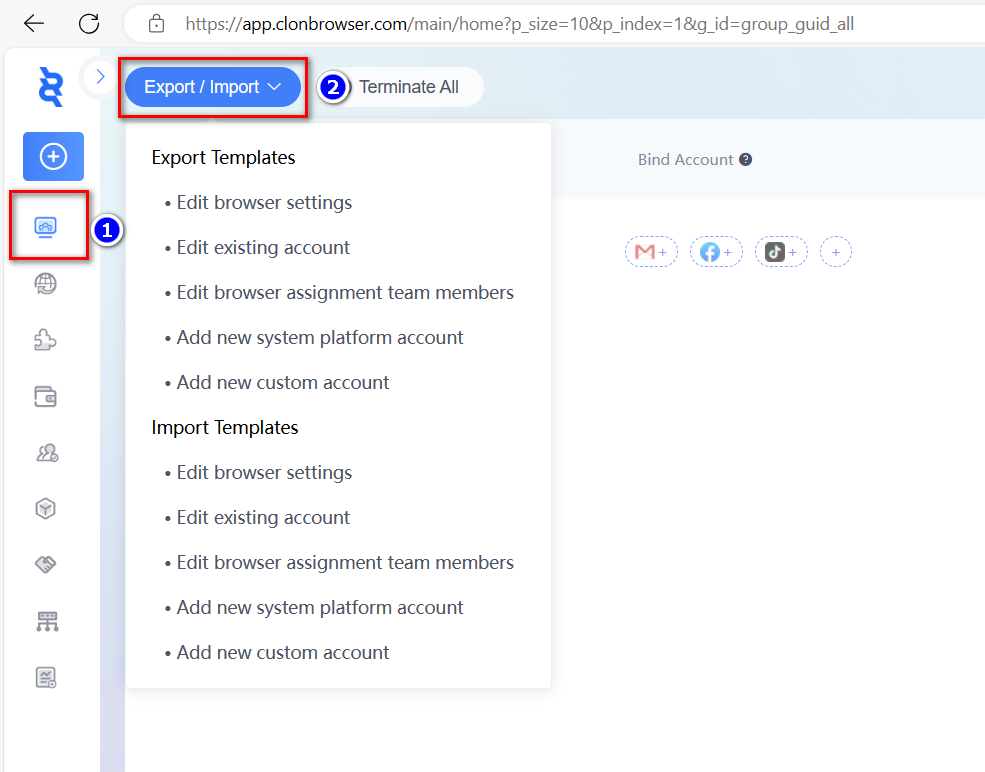
Task: Click the Gmail add account icon
Action: [x=651, y=253]
